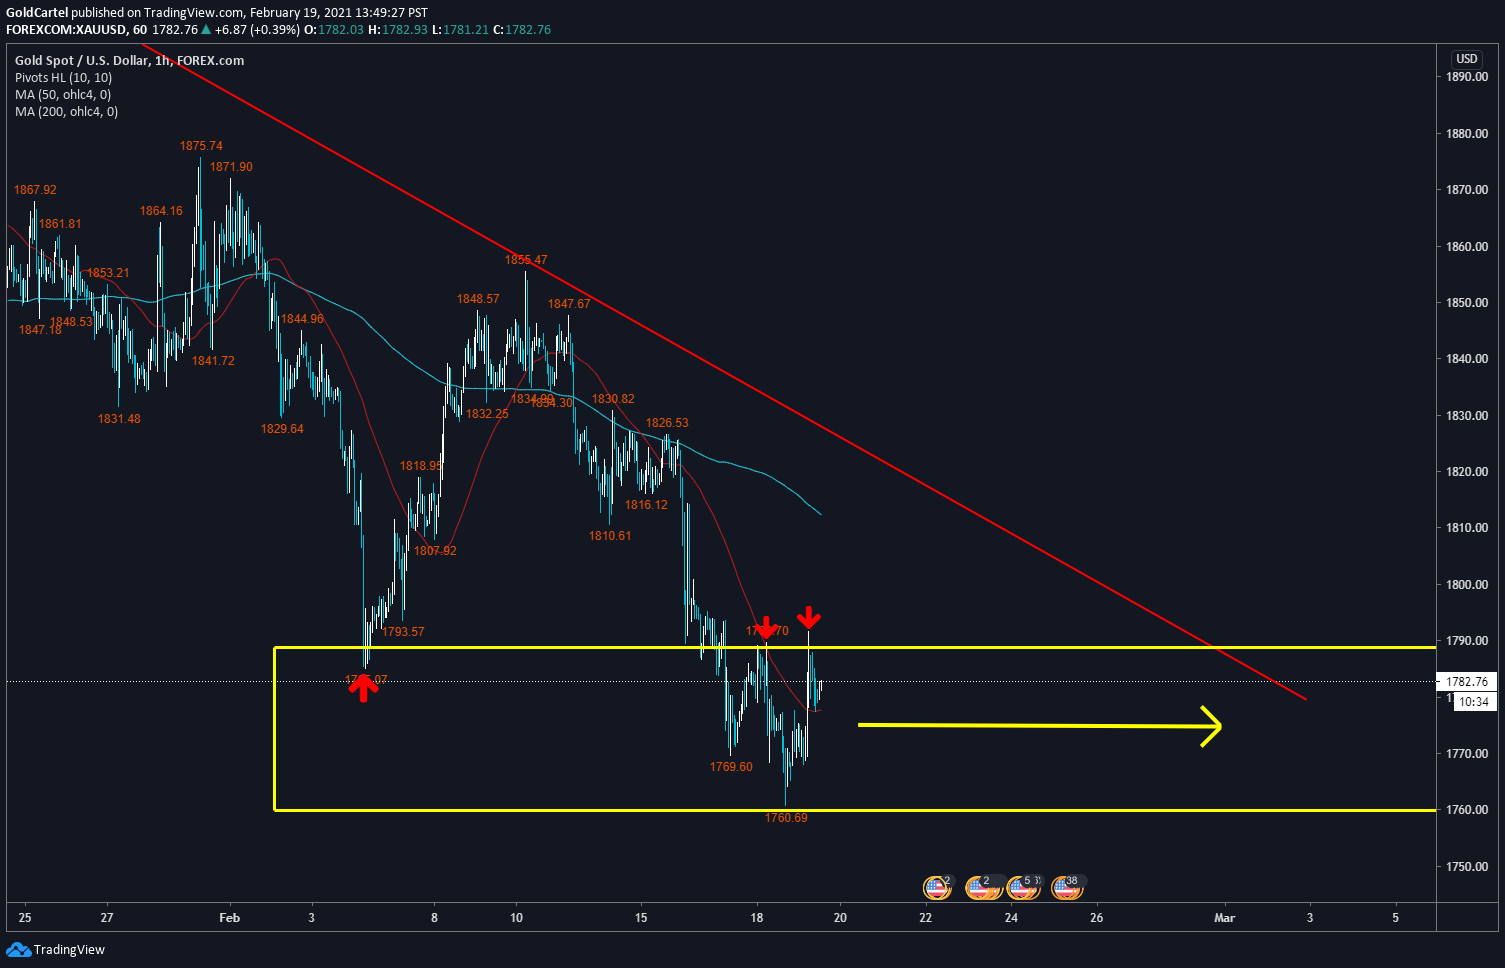Click the 1769.60 pivot low label
Screen dimensions: 1505x968
(731, 767)
